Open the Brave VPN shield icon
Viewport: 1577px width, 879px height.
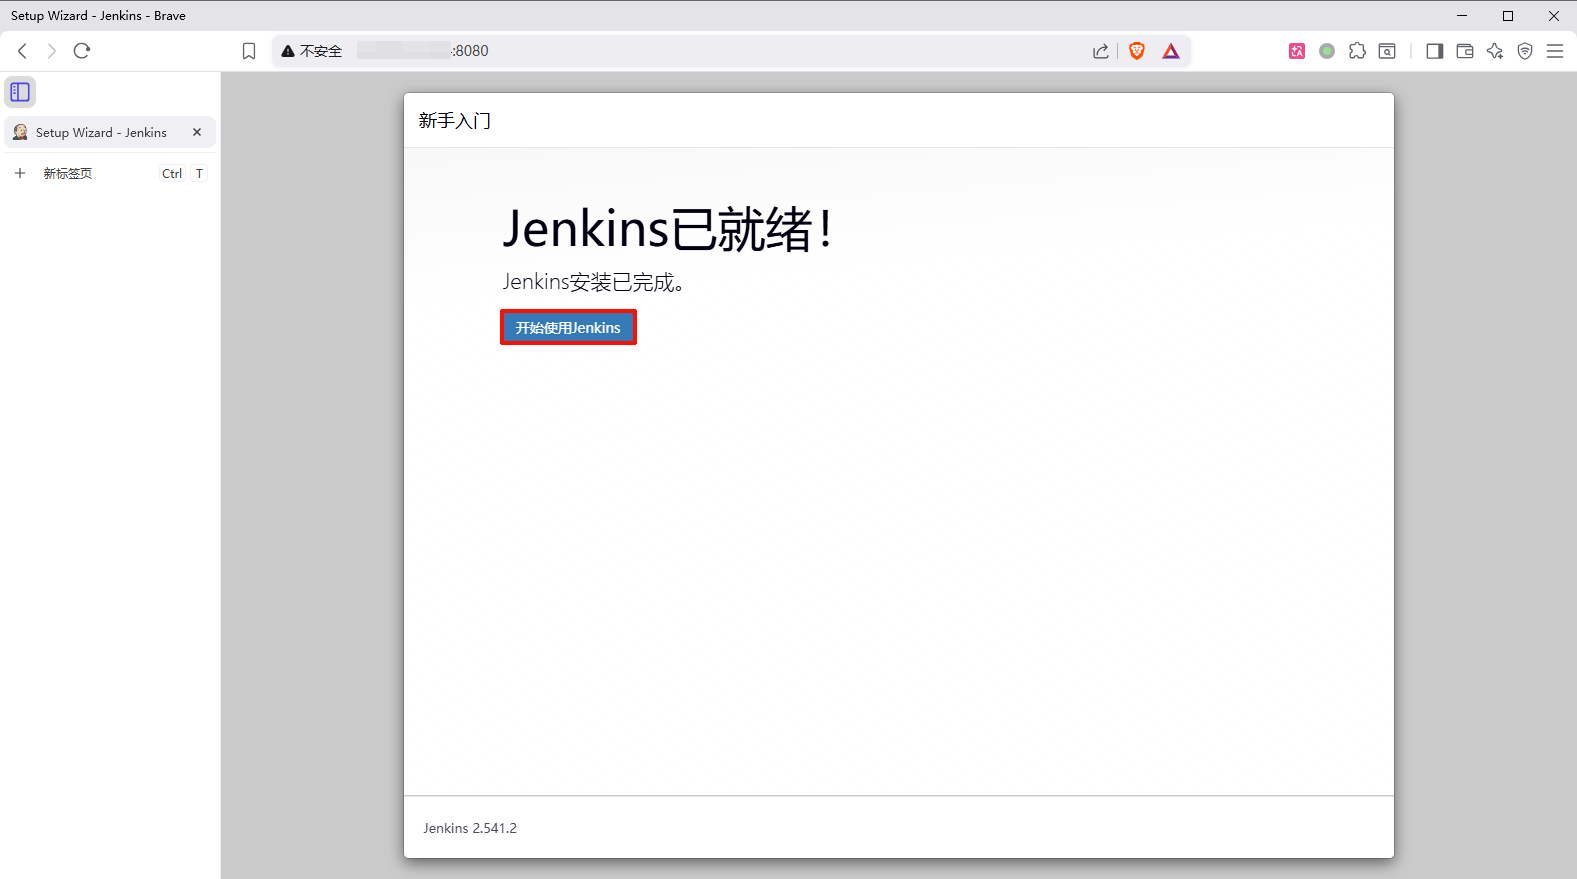pos(1525,51)
